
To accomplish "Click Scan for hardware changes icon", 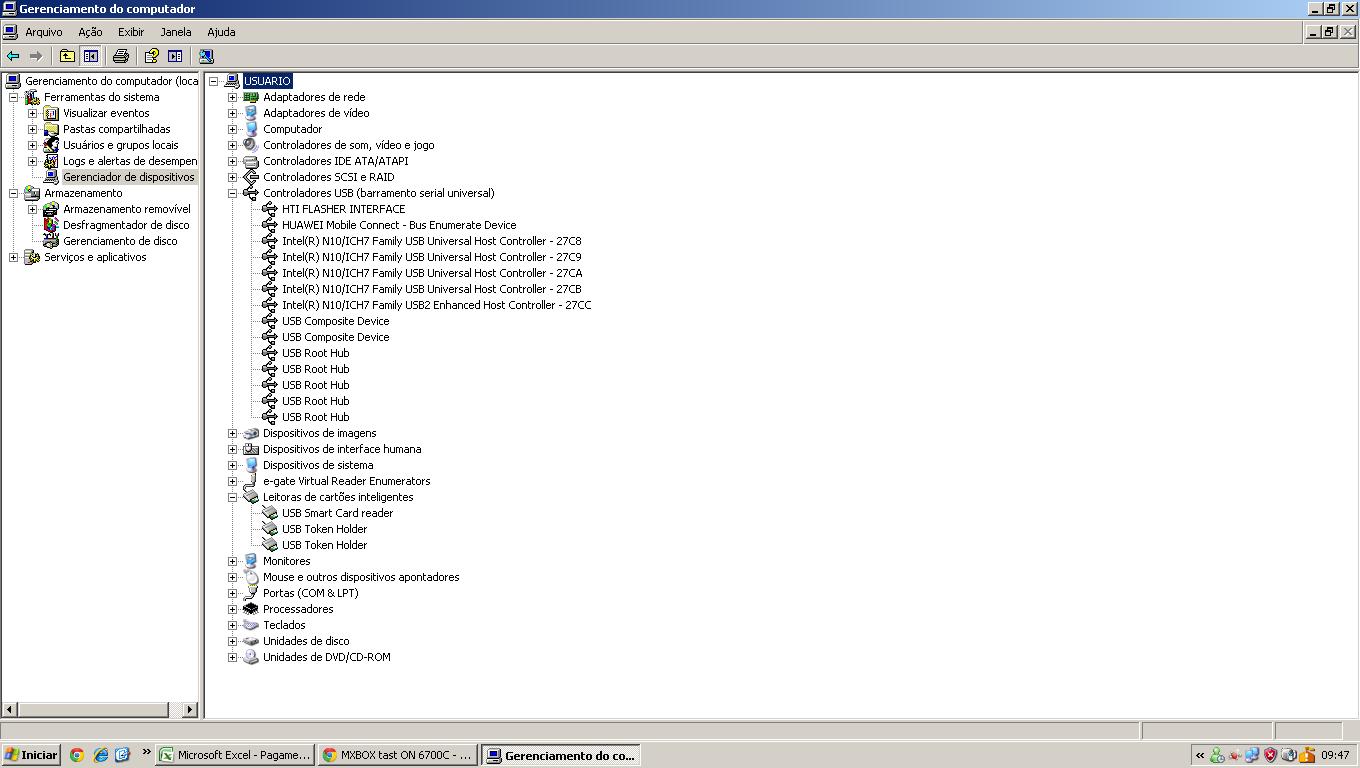I will [206, 56].
